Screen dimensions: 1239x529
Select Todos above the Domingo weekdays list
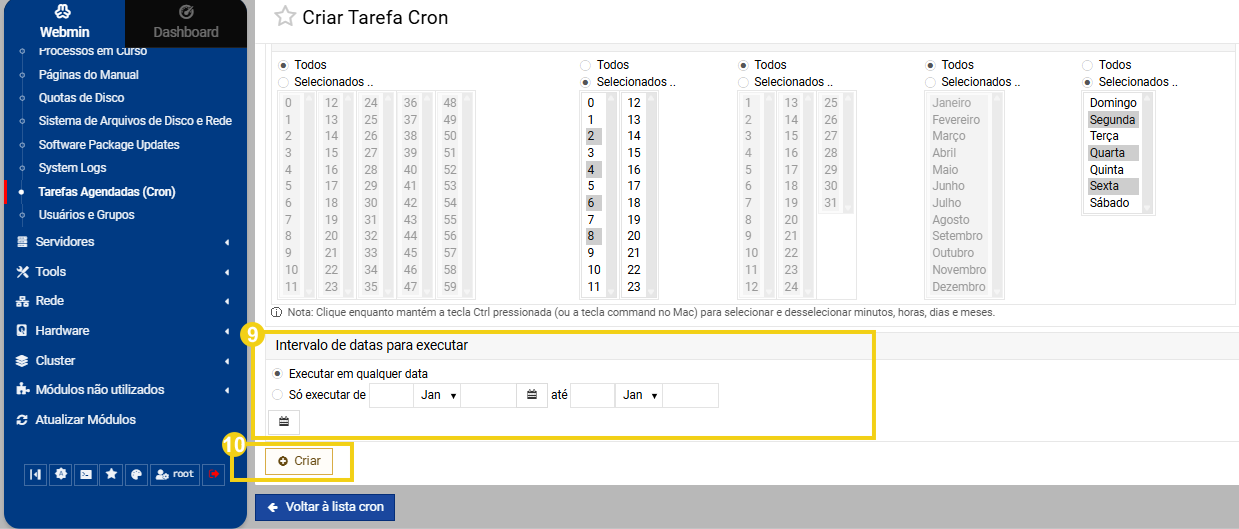coord(1087,65)
